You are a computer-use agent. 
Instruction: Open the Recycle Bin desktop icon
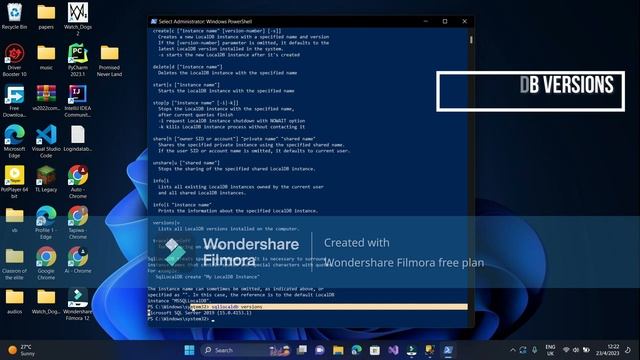14,16
